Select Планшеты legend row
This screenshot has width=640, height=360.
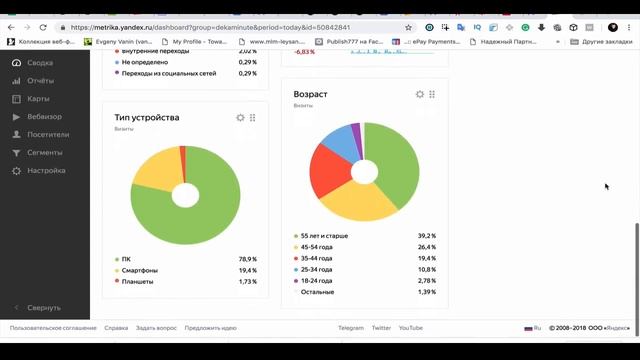tap(186, 282)
